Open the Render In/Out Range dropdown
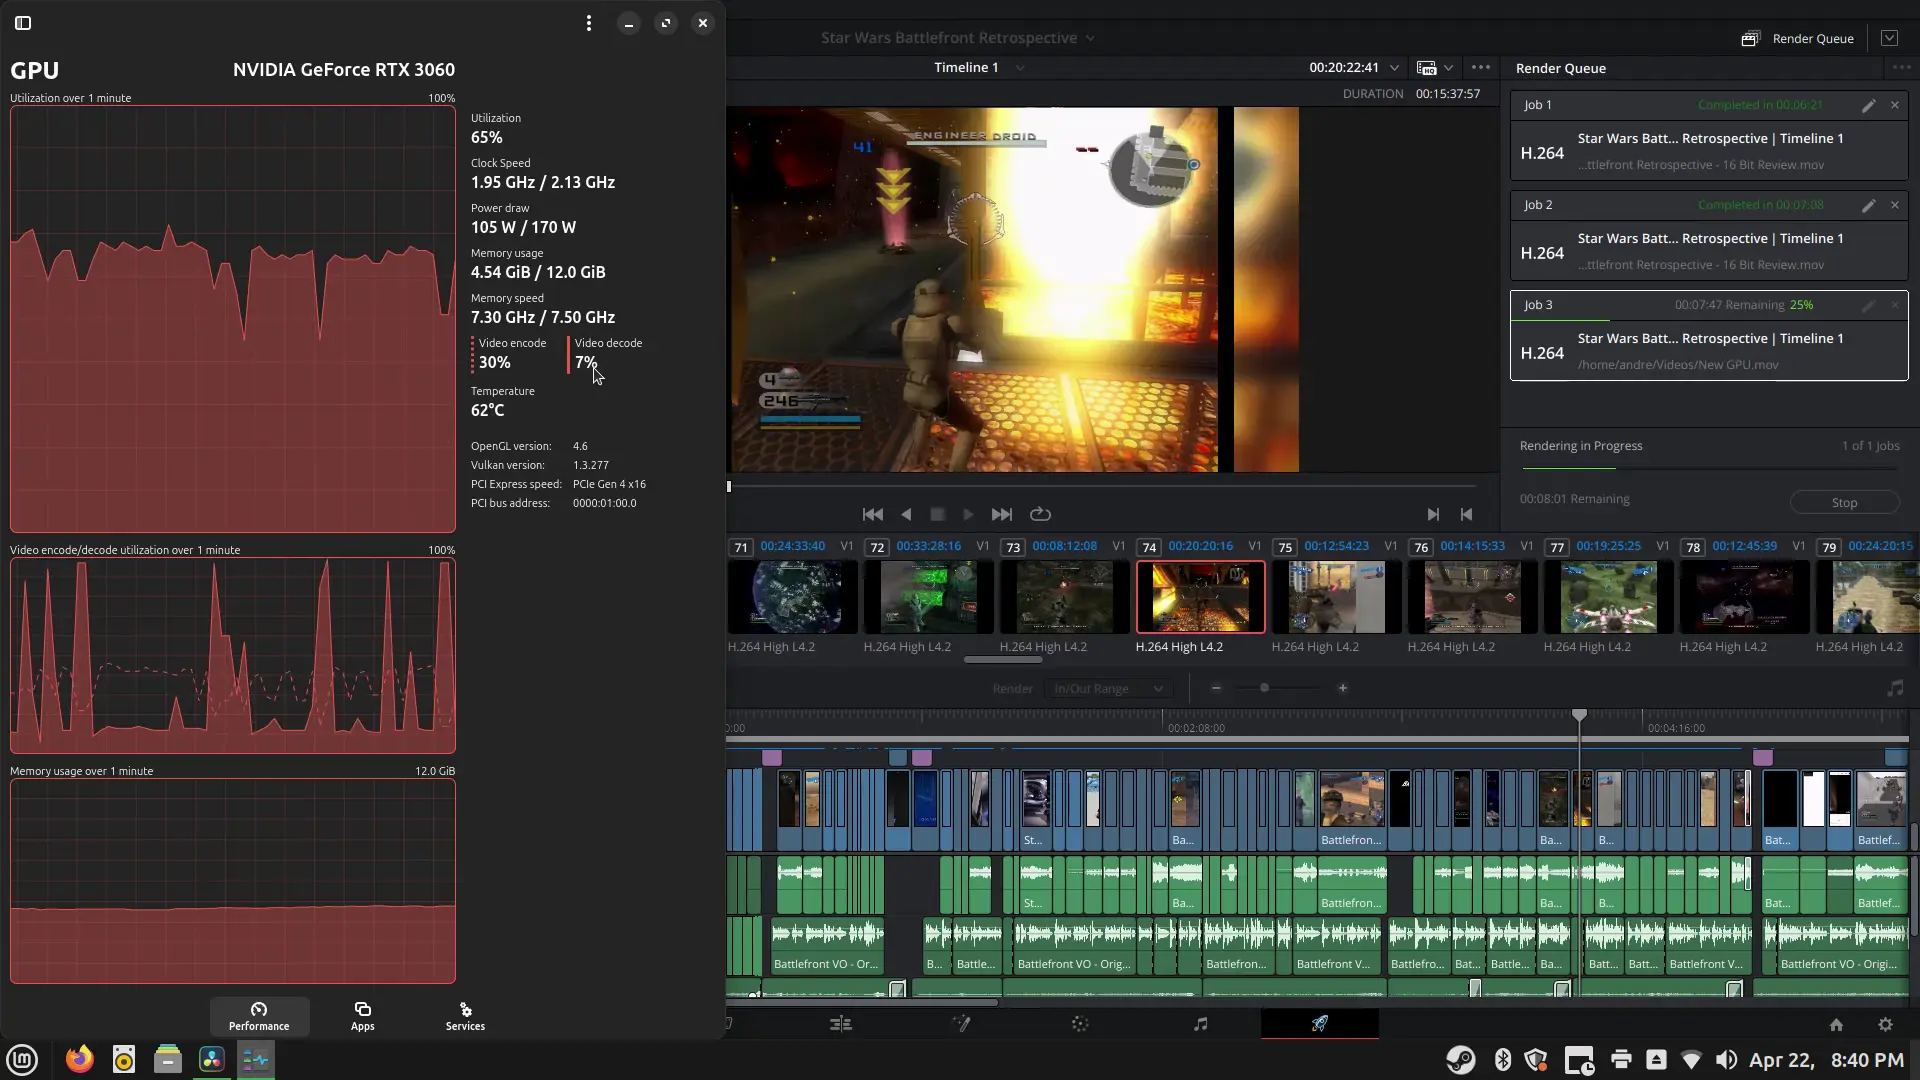This screenshot has width=1920, height=1080. tap(1108, 688)
